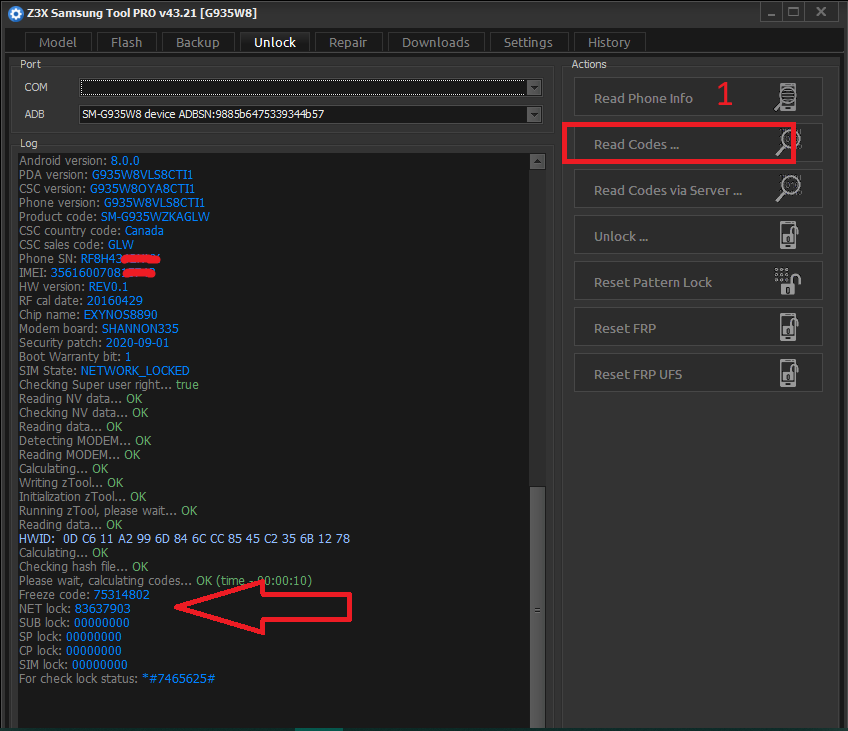Open the Backup tab

(198, 42)
